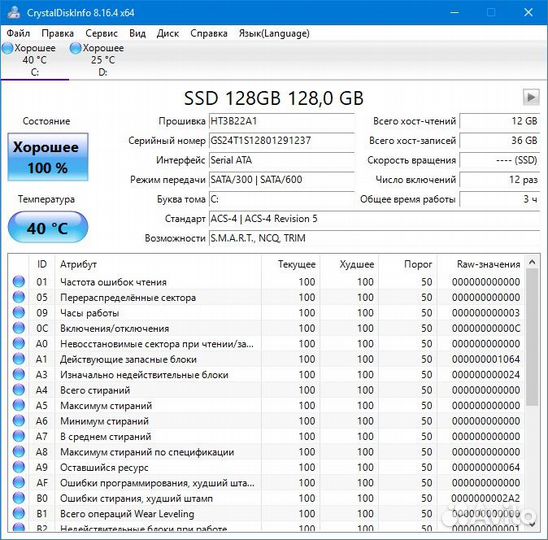
Task: Click the status icon for attribute A1
Action: (19, 359)
